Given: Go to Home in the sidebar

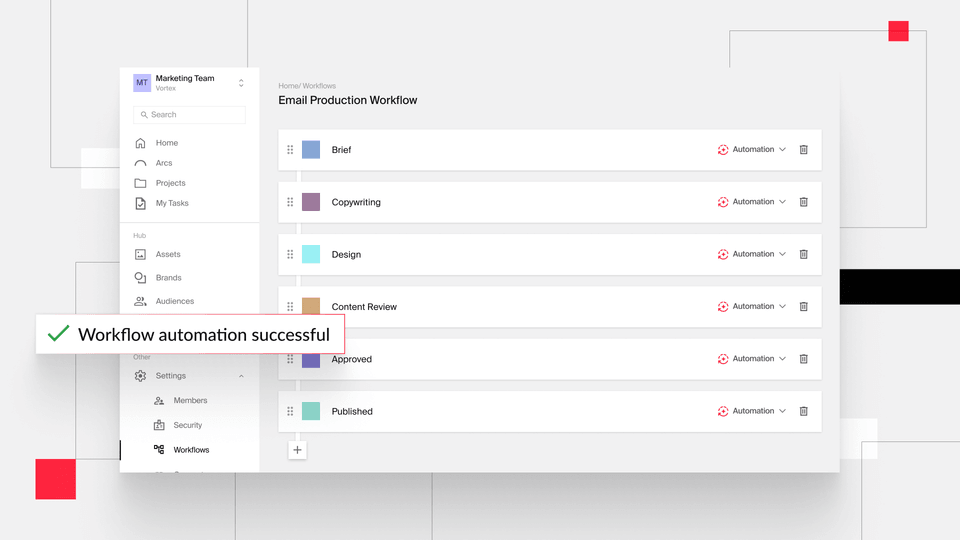Looking at the screenshot, I should (x=167, y=143).
